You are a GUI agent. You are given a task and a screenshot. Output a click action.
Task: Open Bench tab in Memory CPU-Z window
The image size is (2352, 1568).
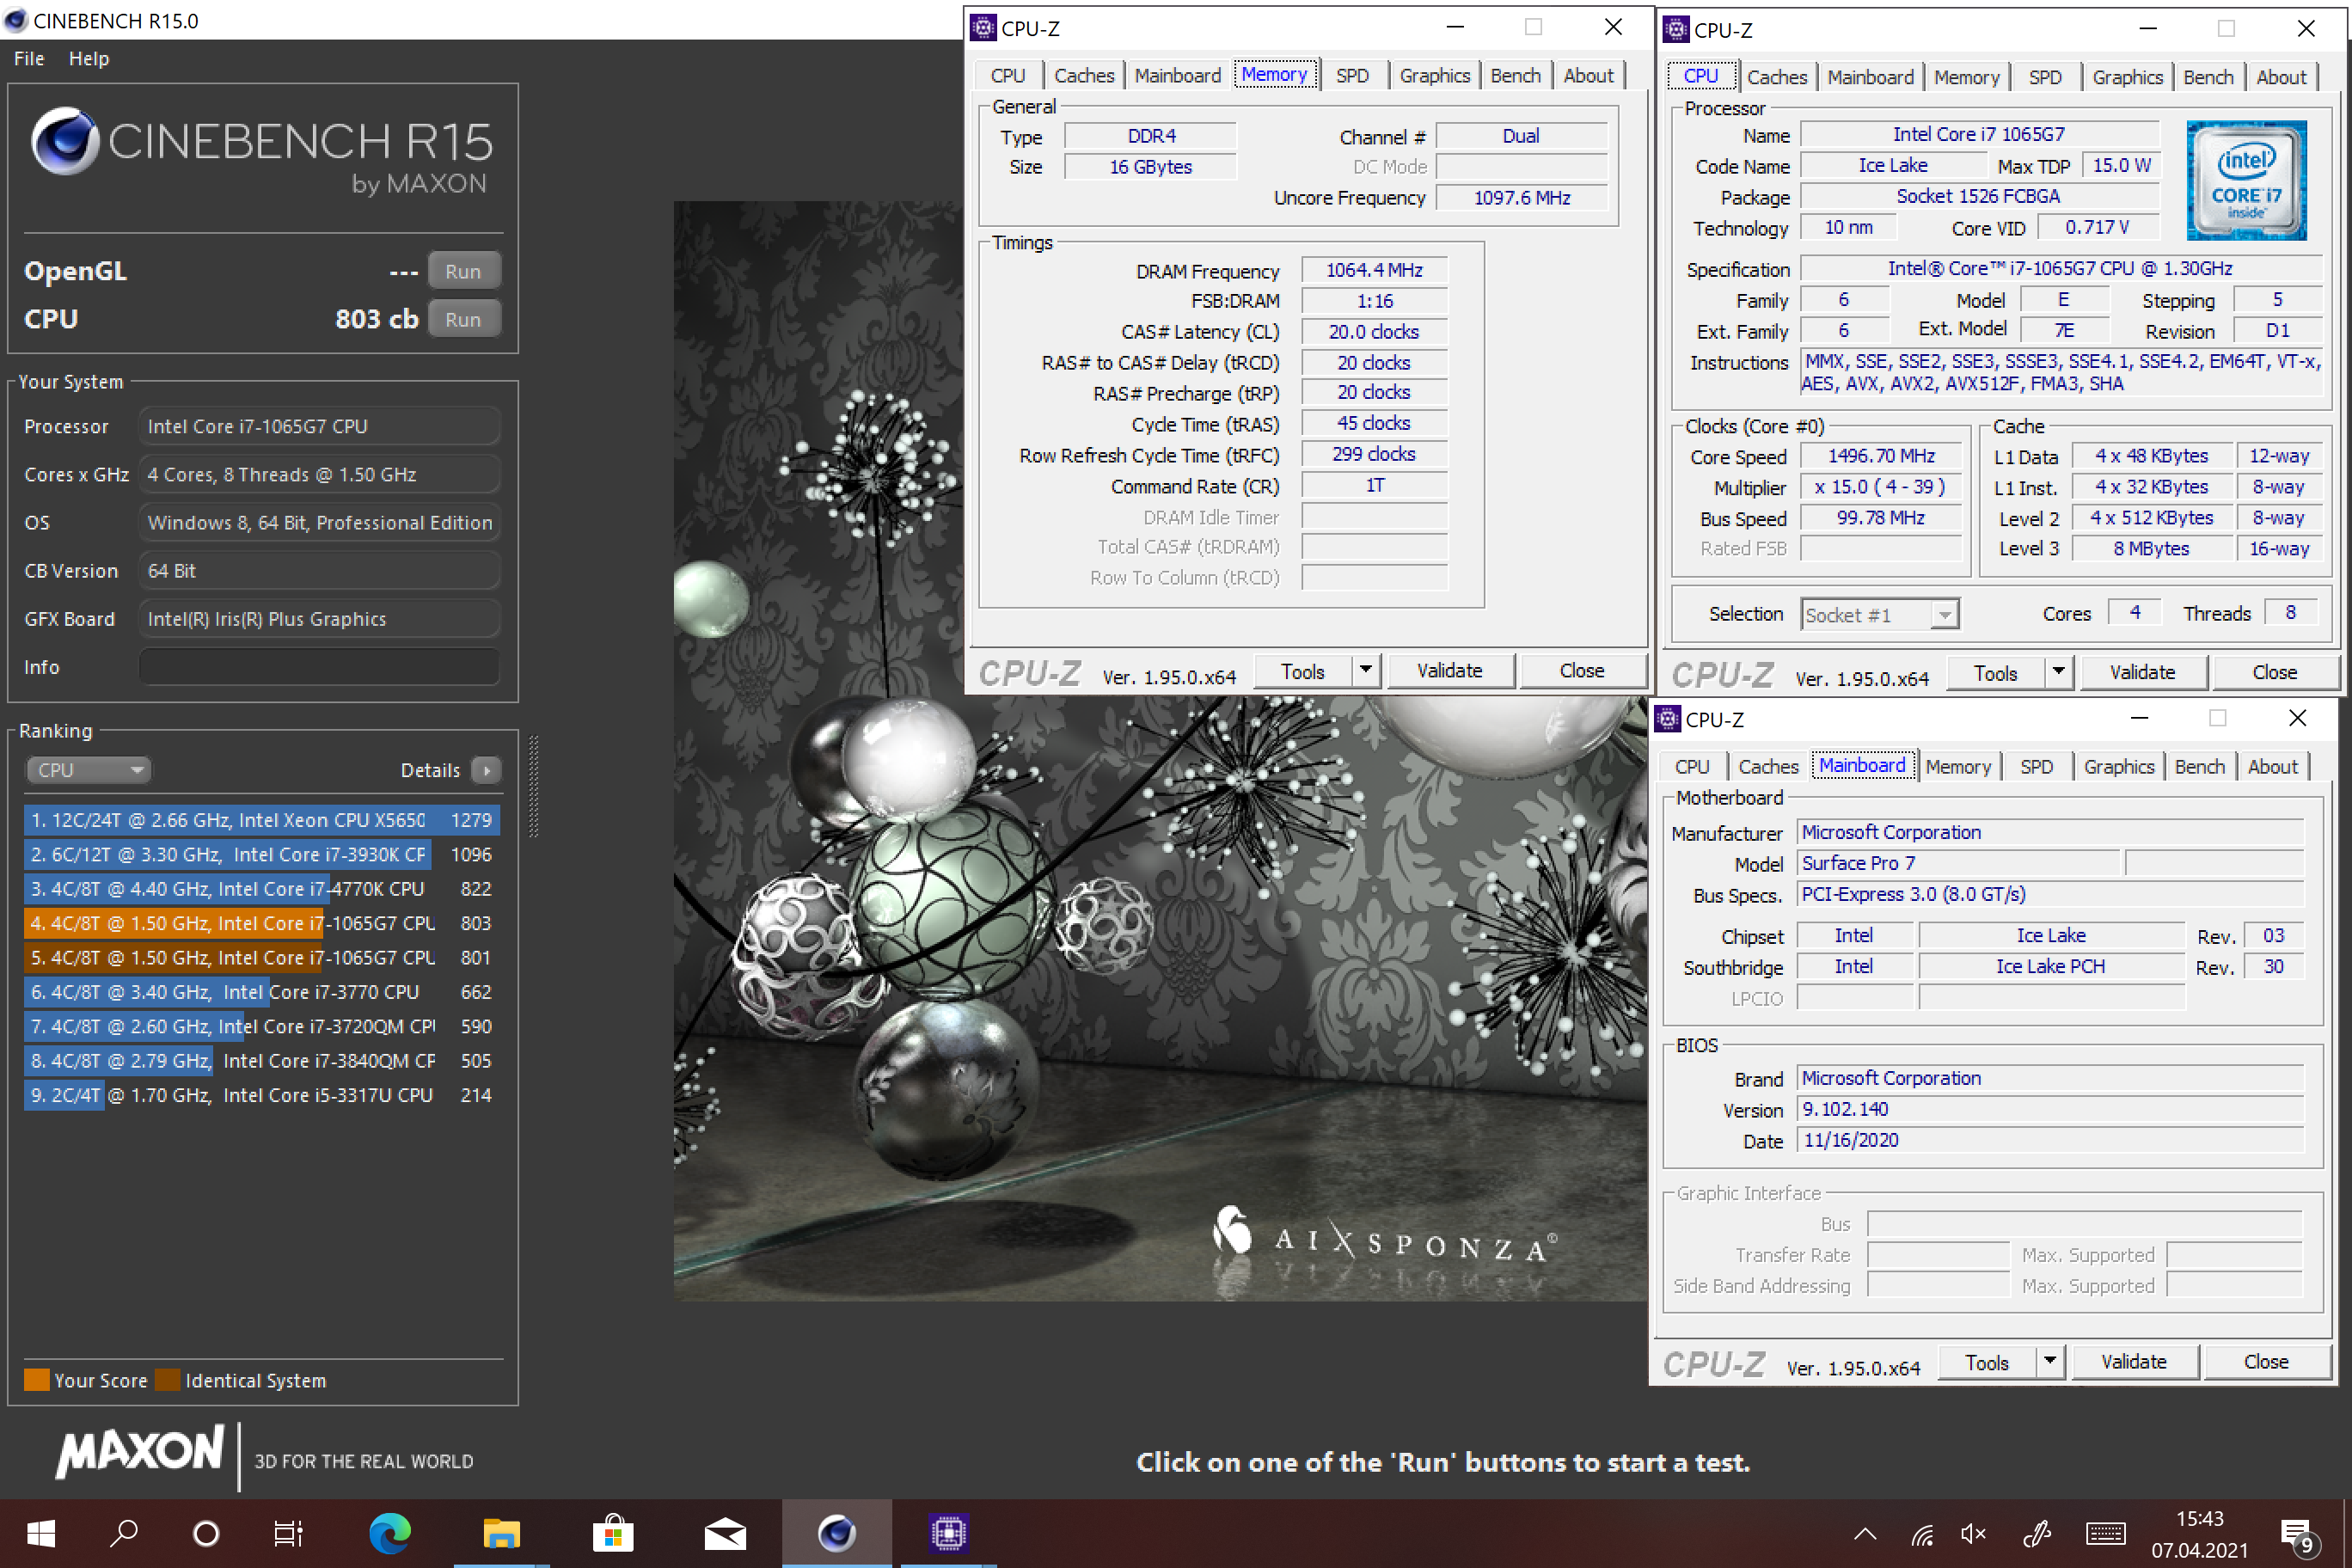(x=1515, y=76)
